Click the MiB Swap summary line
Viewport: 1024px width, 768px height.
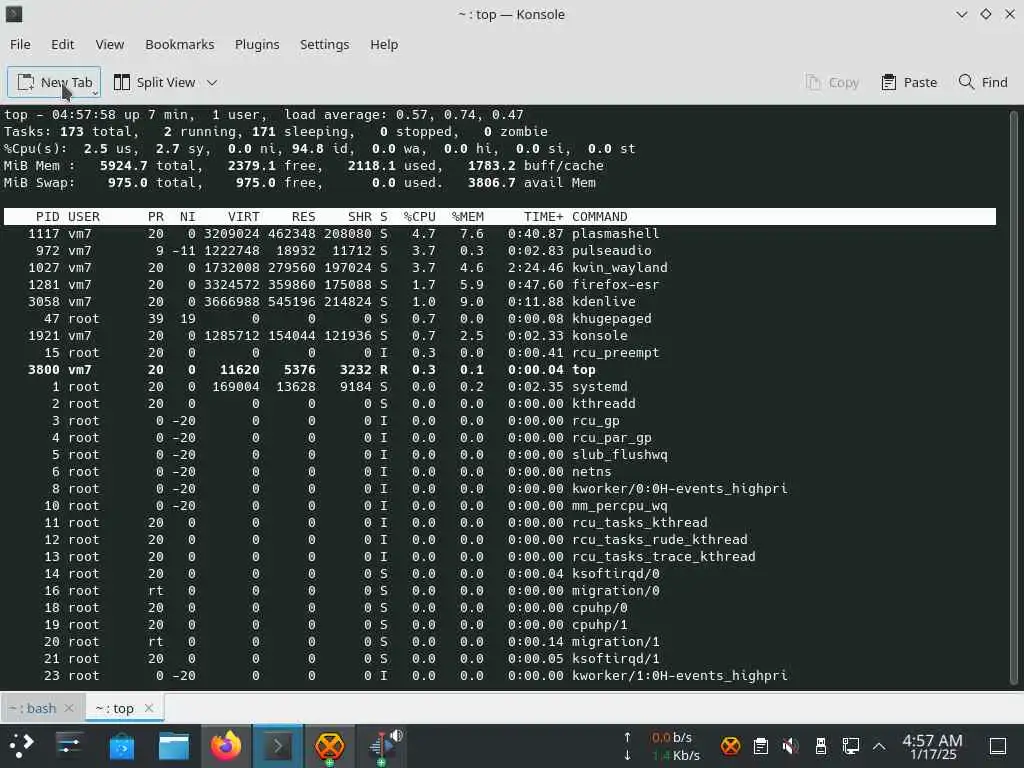point(300,183)
